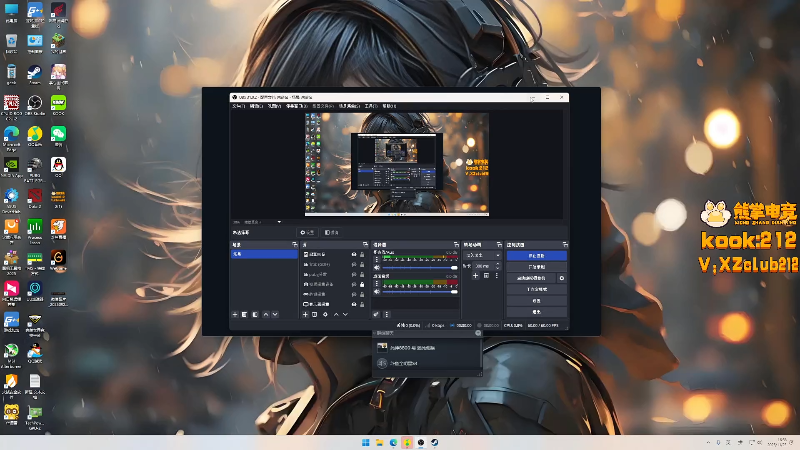
Task: Move the selected source up
Action: click(336, 315)
